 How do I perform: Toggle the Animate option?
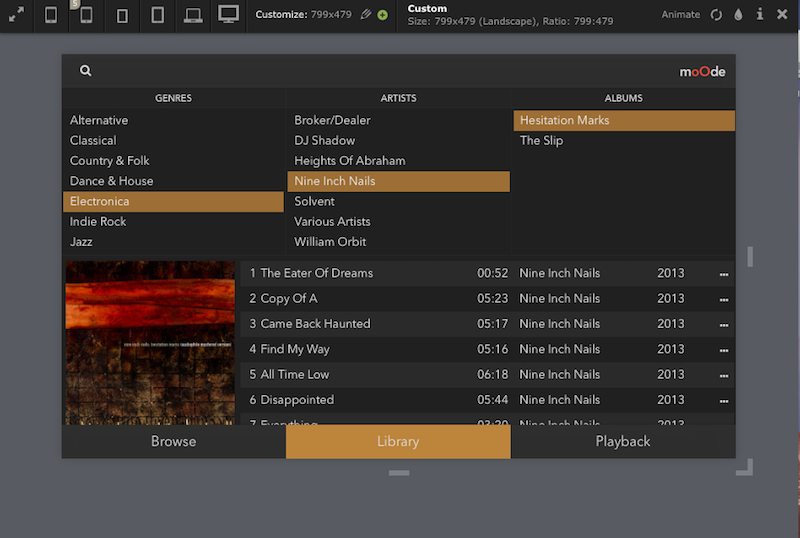681,15
